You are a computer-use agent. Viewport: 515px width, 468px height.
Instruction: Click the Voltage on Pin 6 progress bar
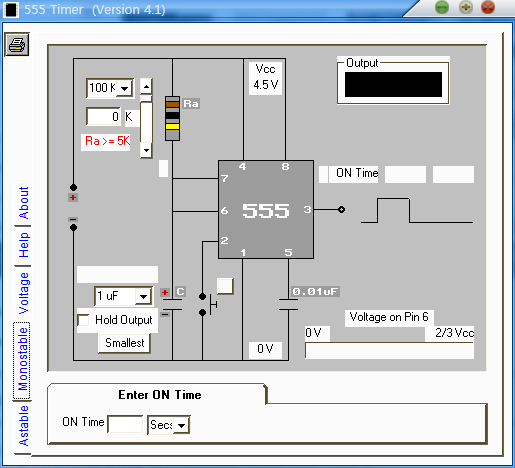click(x=389, y=351)
